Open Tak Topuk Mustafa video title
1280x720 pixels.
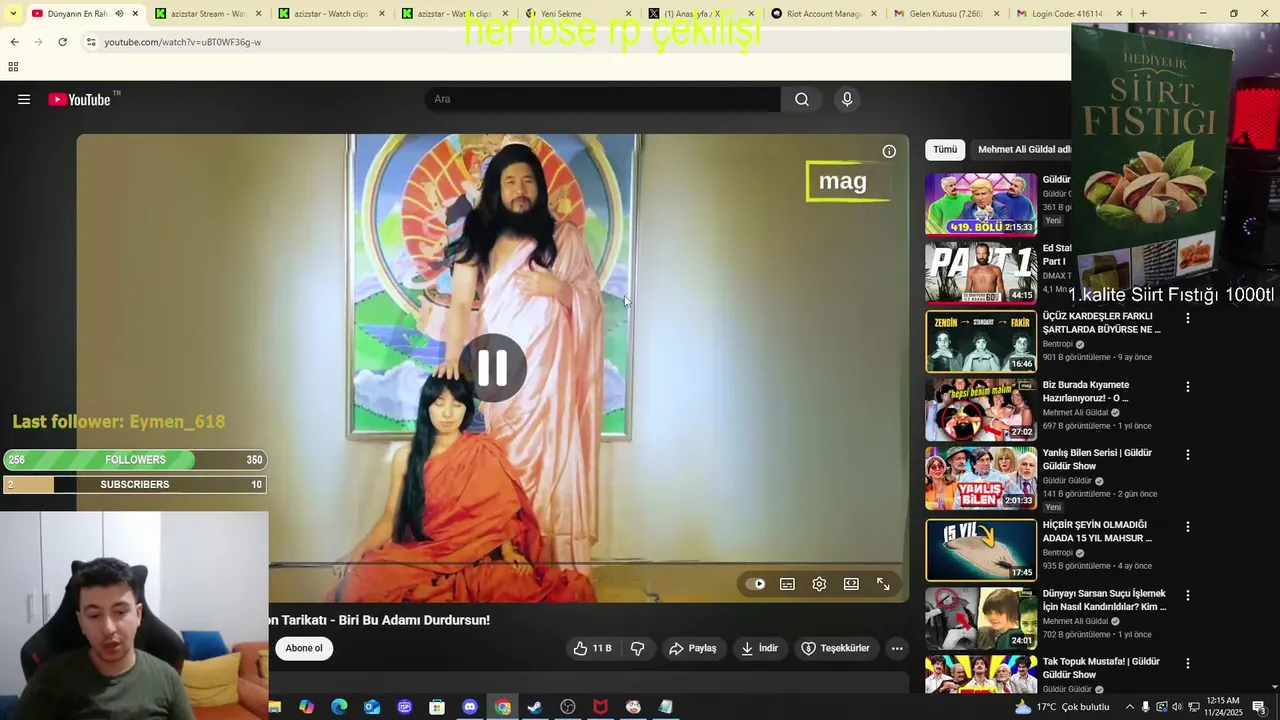click(1101, 668)
